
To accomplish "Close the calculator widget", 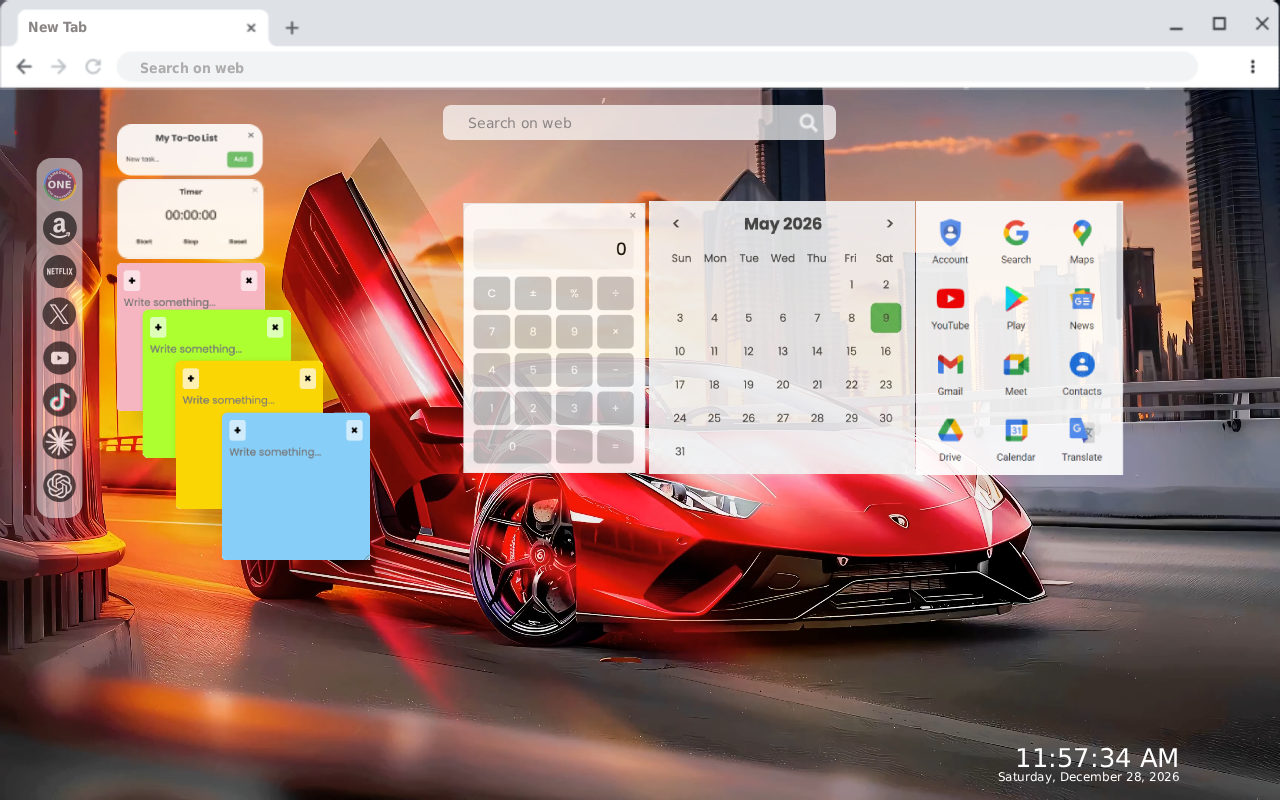I will click(x=632, y=215).
